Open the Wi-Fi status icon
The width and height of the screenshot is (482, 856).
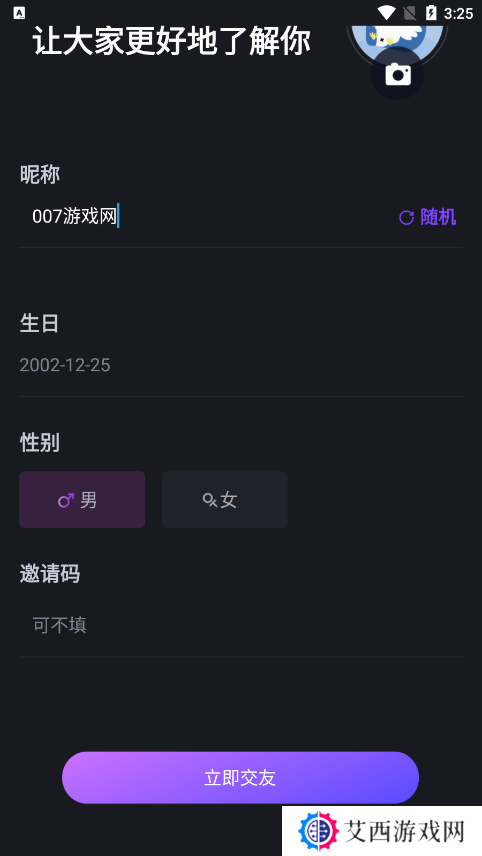coord(386,13)
